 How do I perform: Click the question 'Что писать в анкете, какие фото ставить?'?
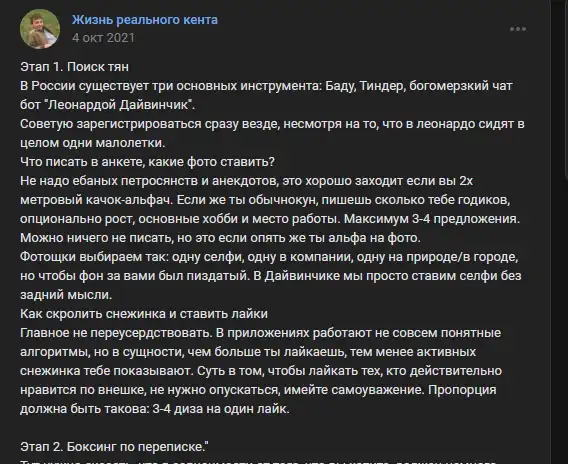pos(147,162)
